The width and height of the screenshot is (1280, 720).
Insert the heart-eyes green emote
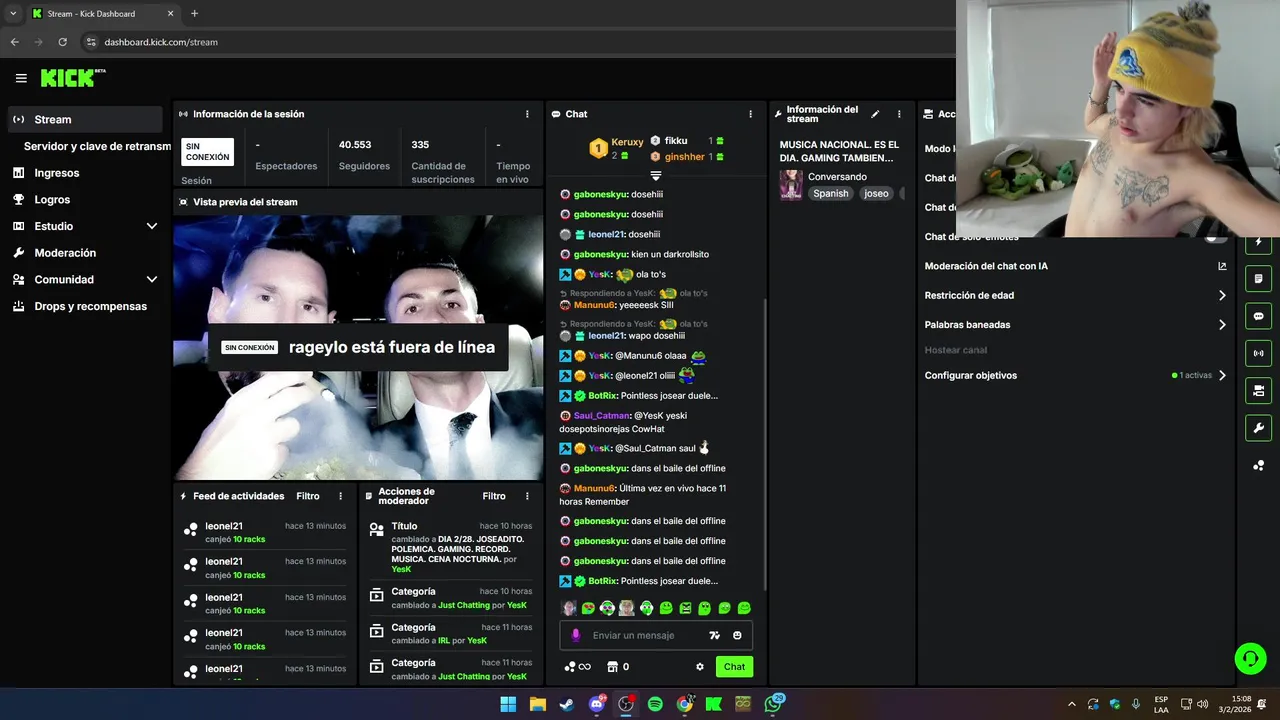[x=588, y=608]
